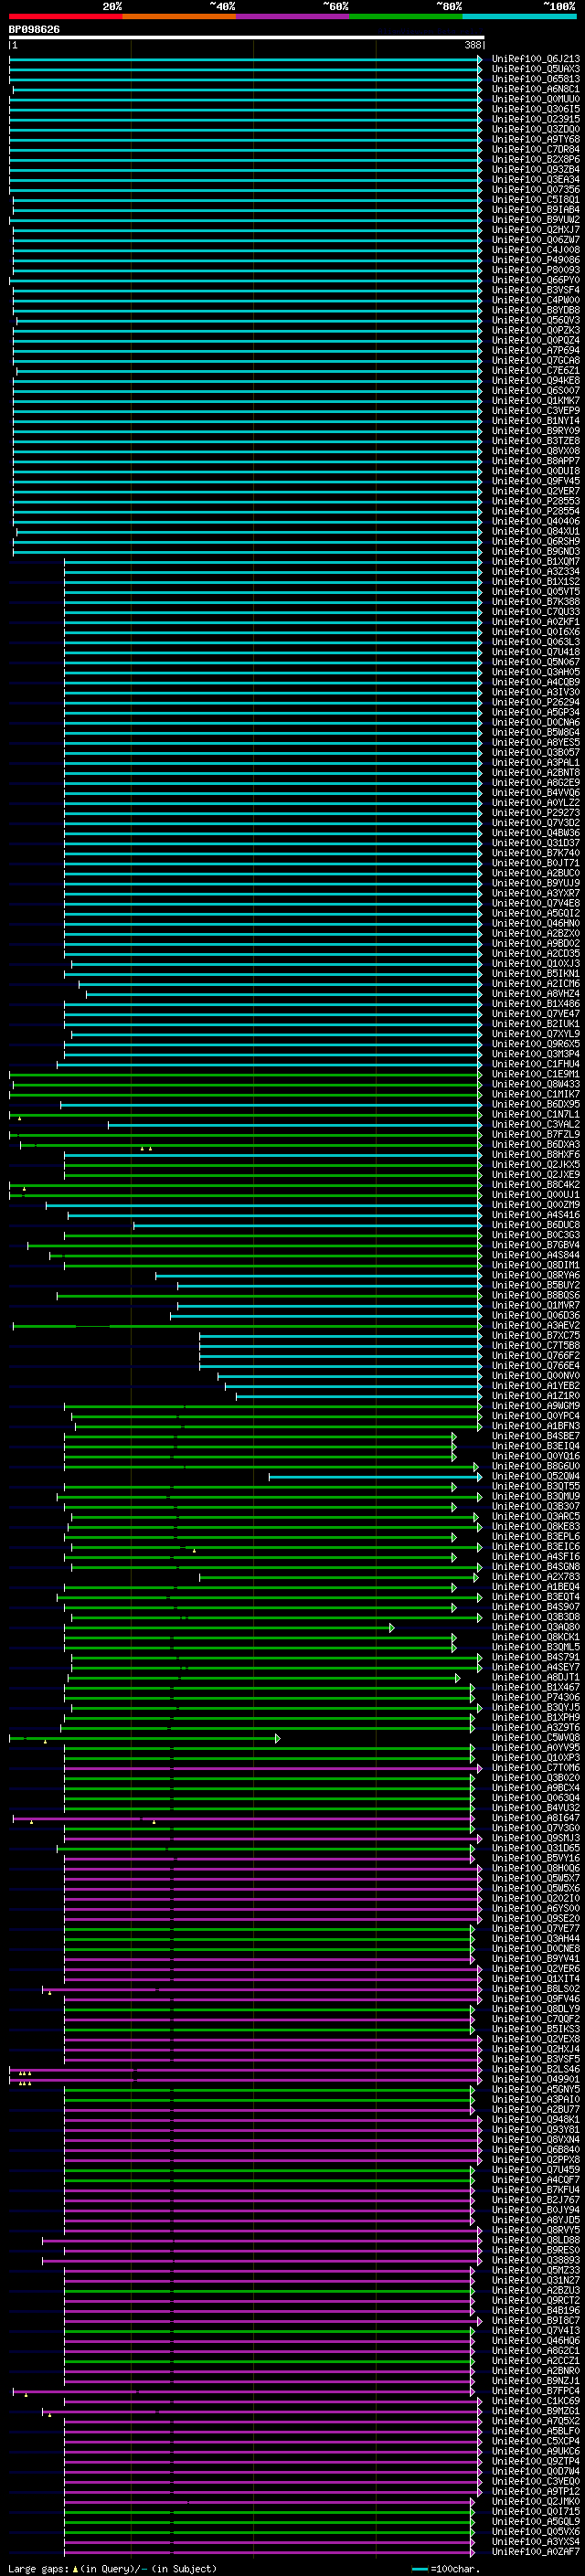Screen dimensions: 585x2576
Task: Select hit label UniRef100_C3VAL2
Action: click(x=536, y=1124)
